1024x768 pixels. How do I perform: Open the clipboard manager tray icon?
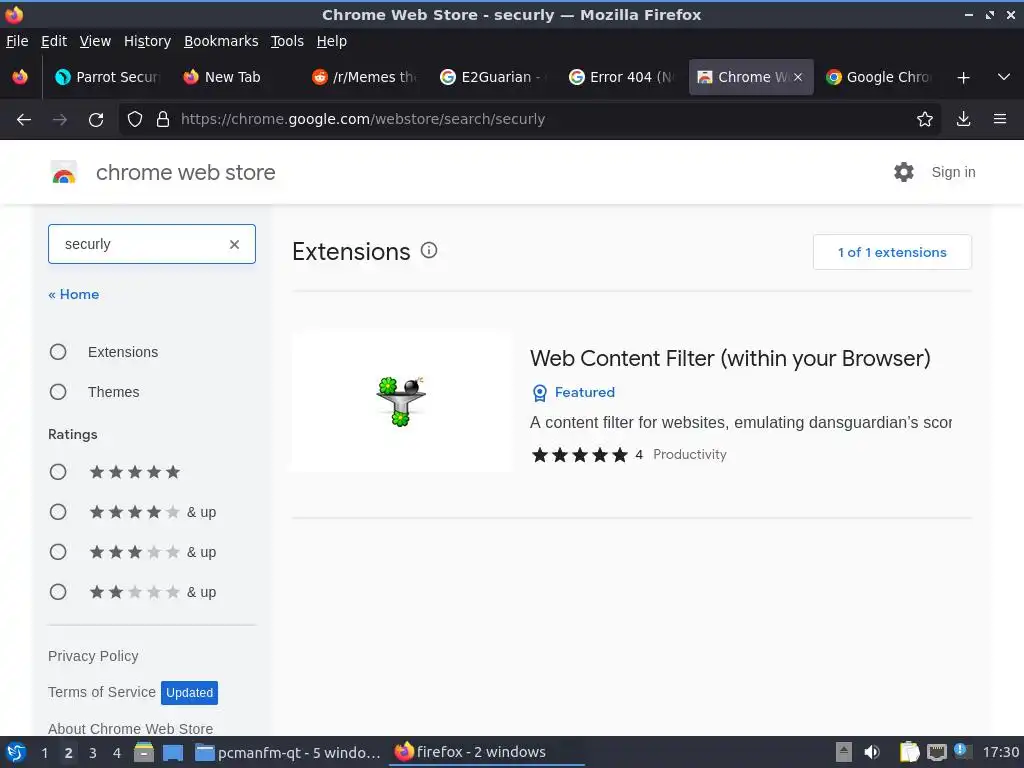click(x=909, y=752)
